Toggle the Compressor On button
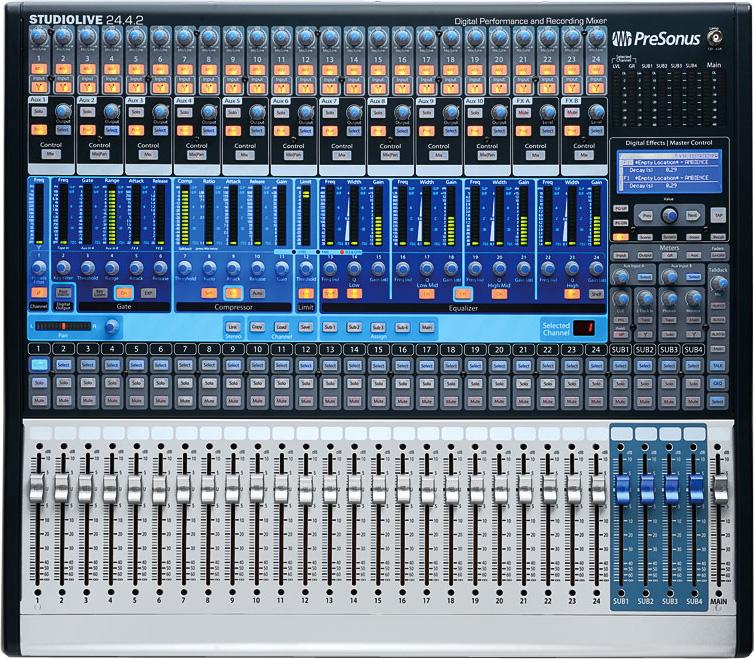The width and height of the screenshot is (754, 659). (x=233, y=292)
